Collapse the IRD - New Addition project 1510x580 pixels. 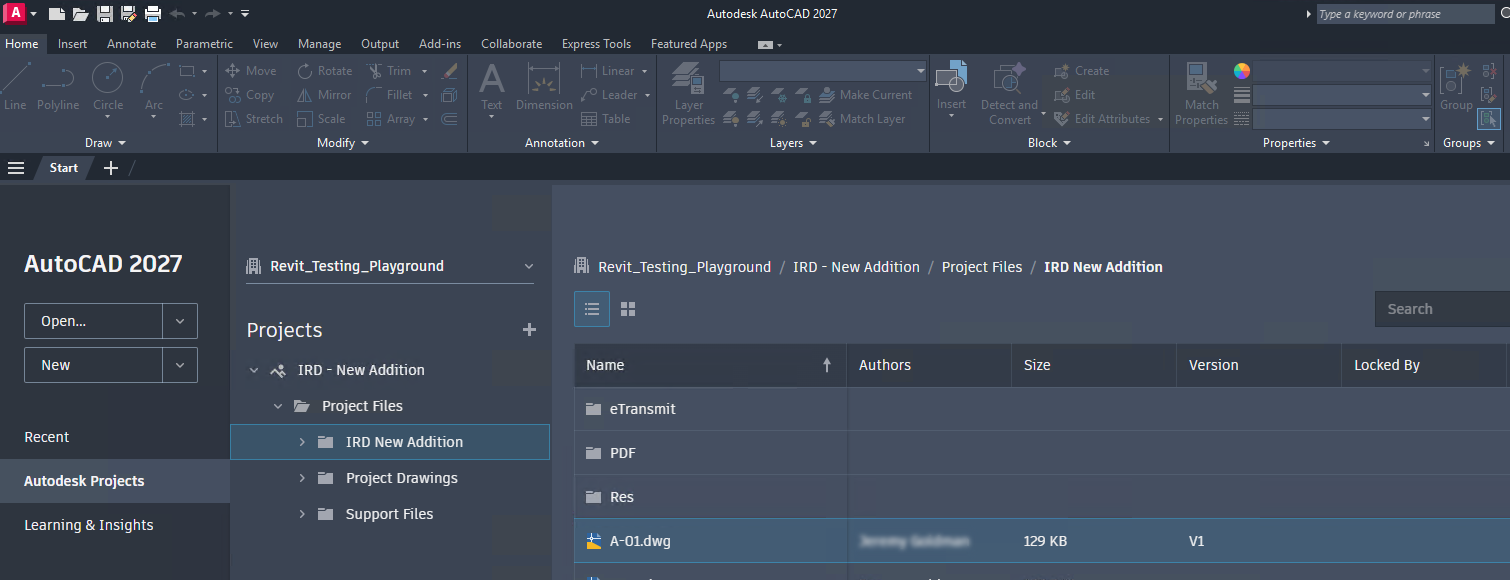pos(254,370)
